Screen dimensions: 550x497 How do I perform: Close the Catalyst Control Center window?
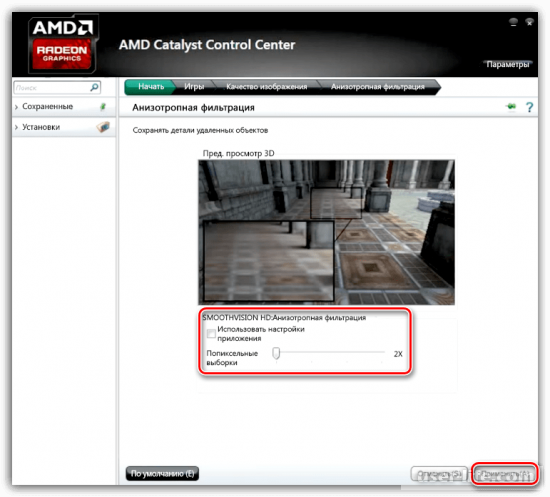click(x=529, y=23)
